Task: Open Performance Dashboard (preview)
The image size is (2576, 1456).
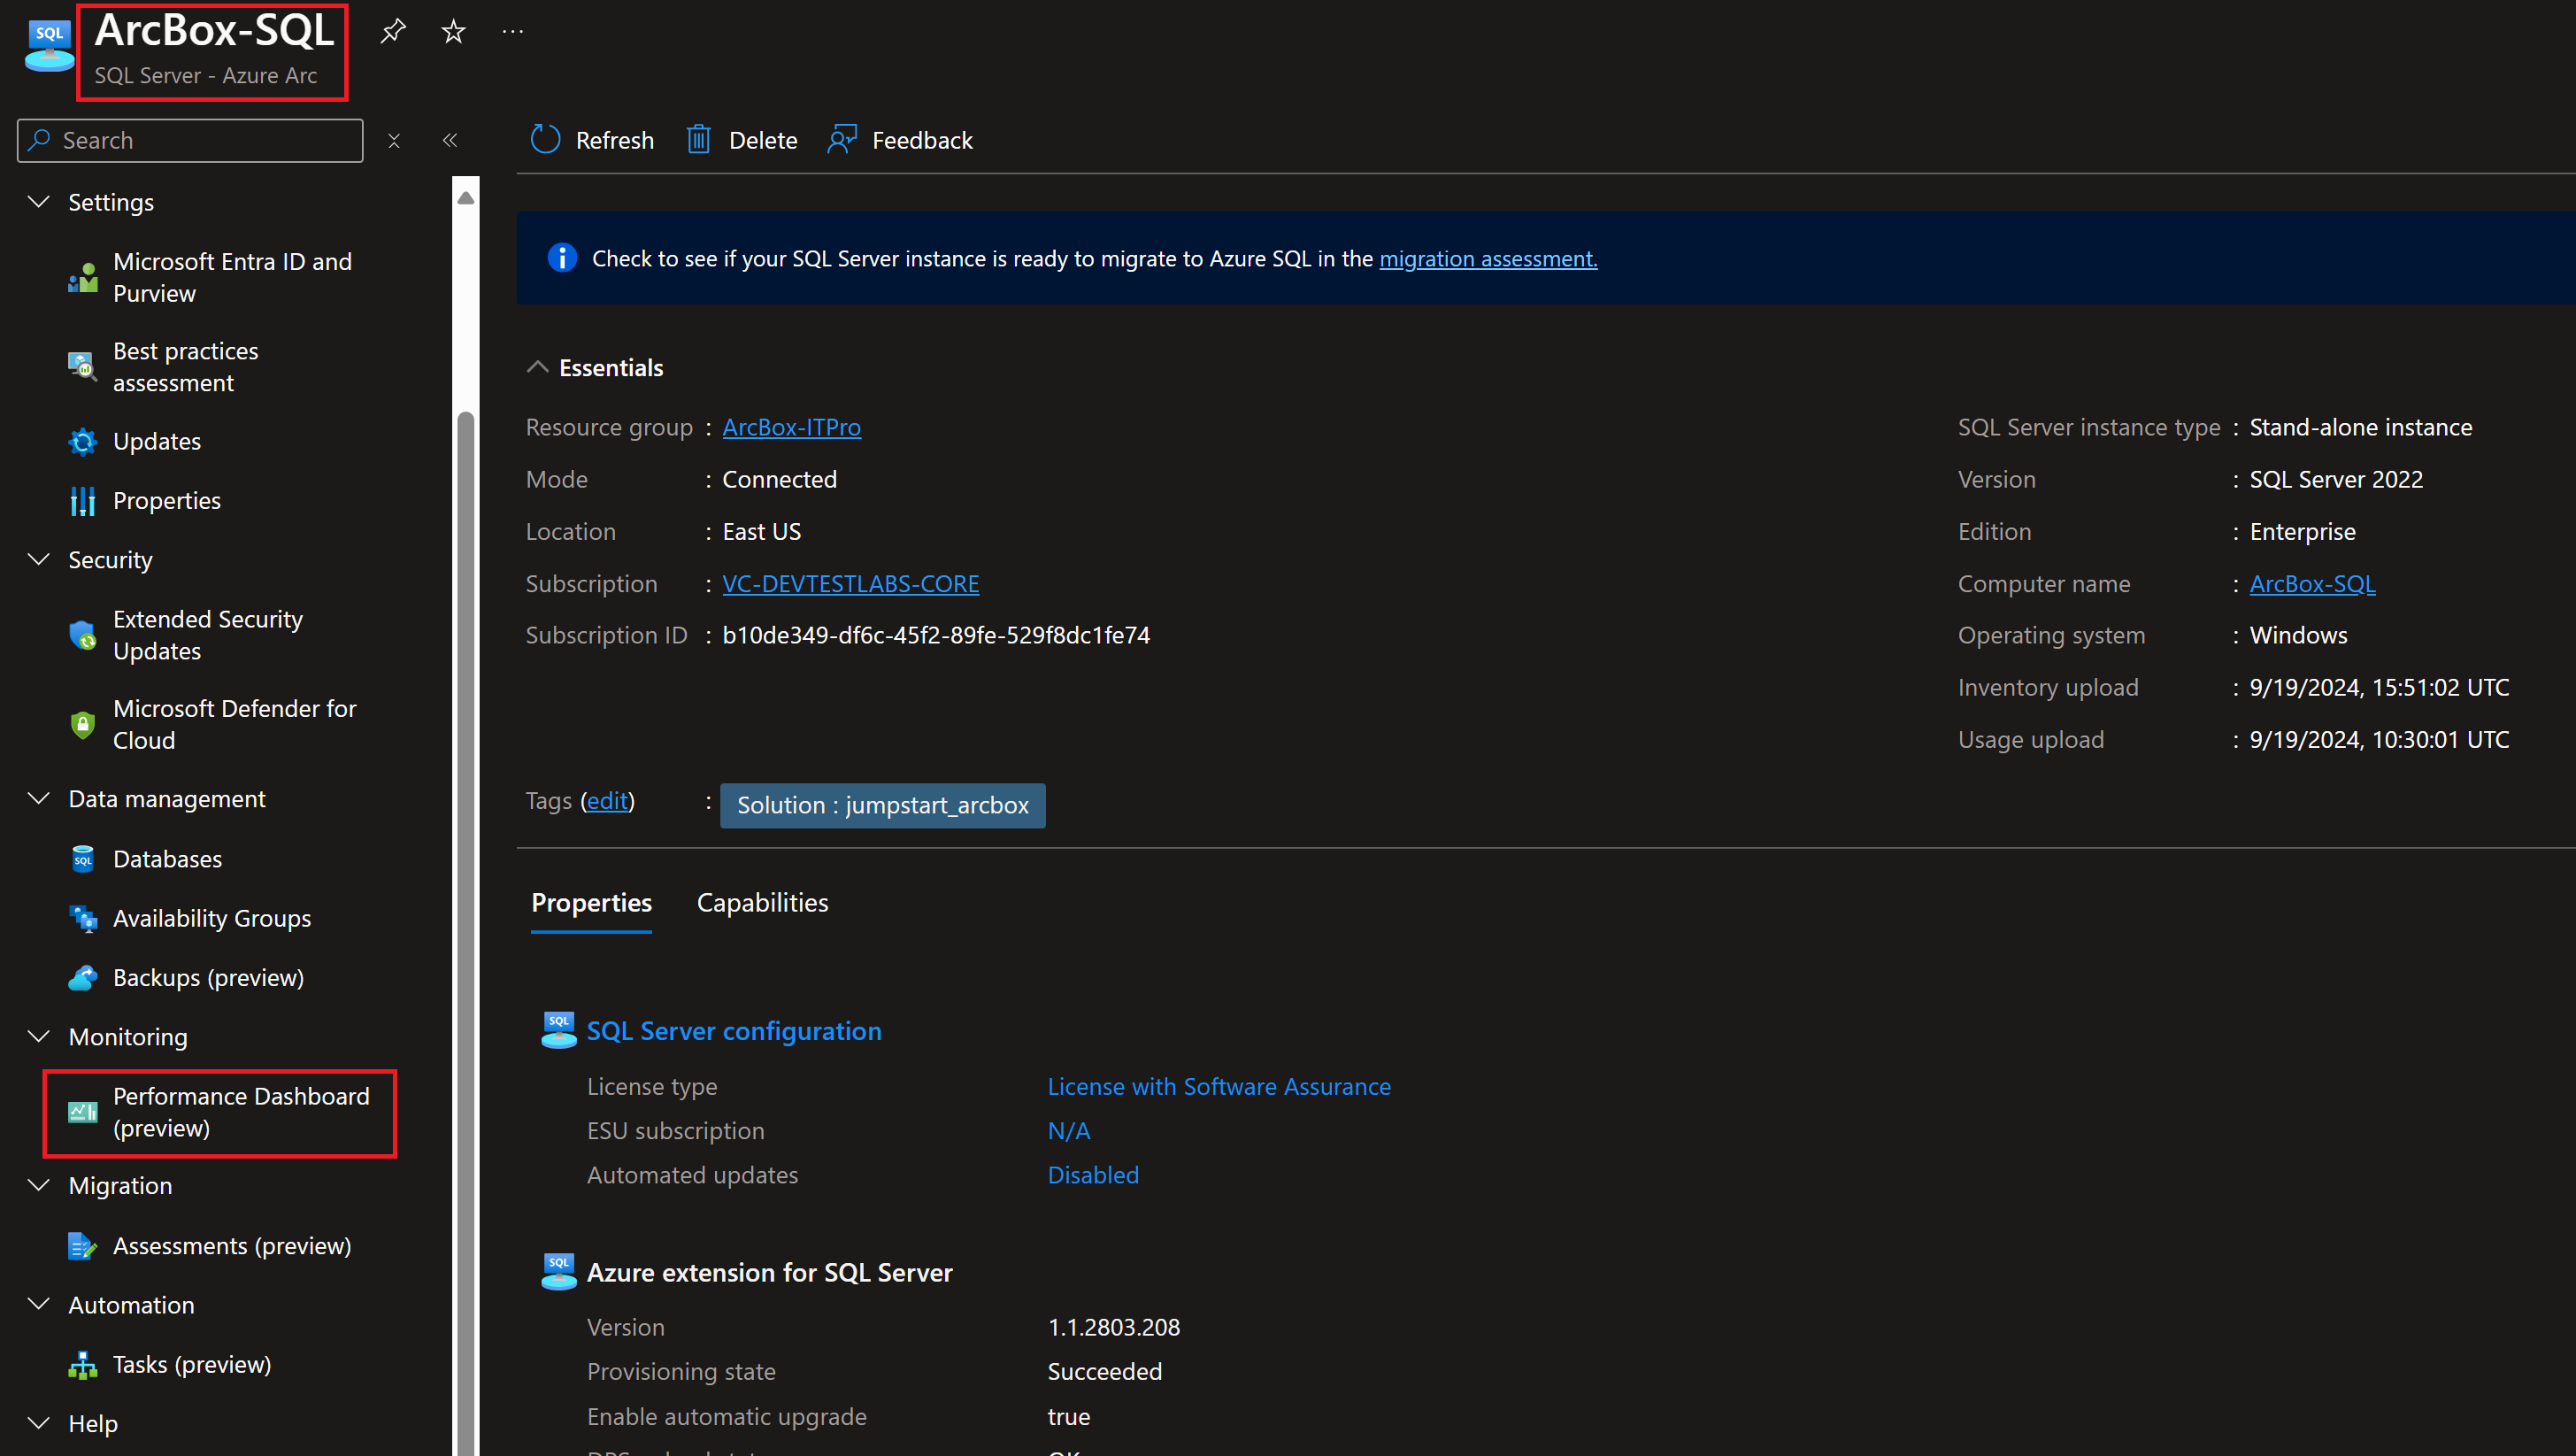Action: tap(240, 1111)
